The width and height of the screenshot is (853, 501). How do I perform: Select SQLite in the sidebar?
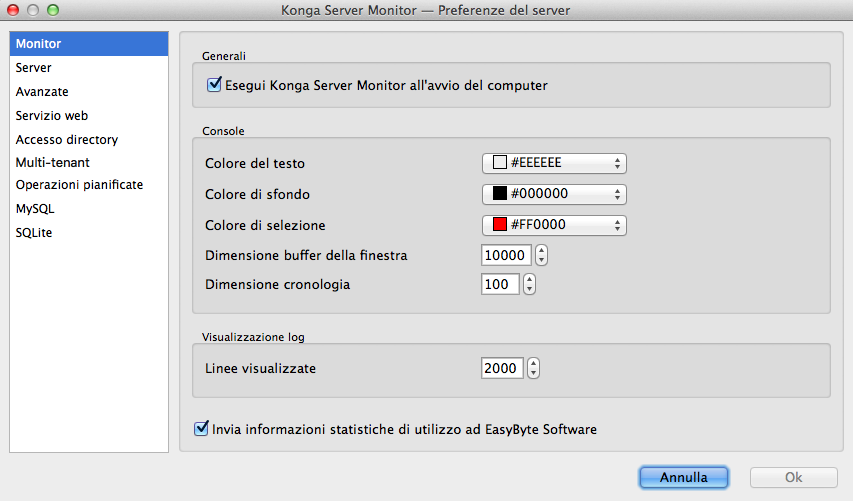tap(34, 233)
